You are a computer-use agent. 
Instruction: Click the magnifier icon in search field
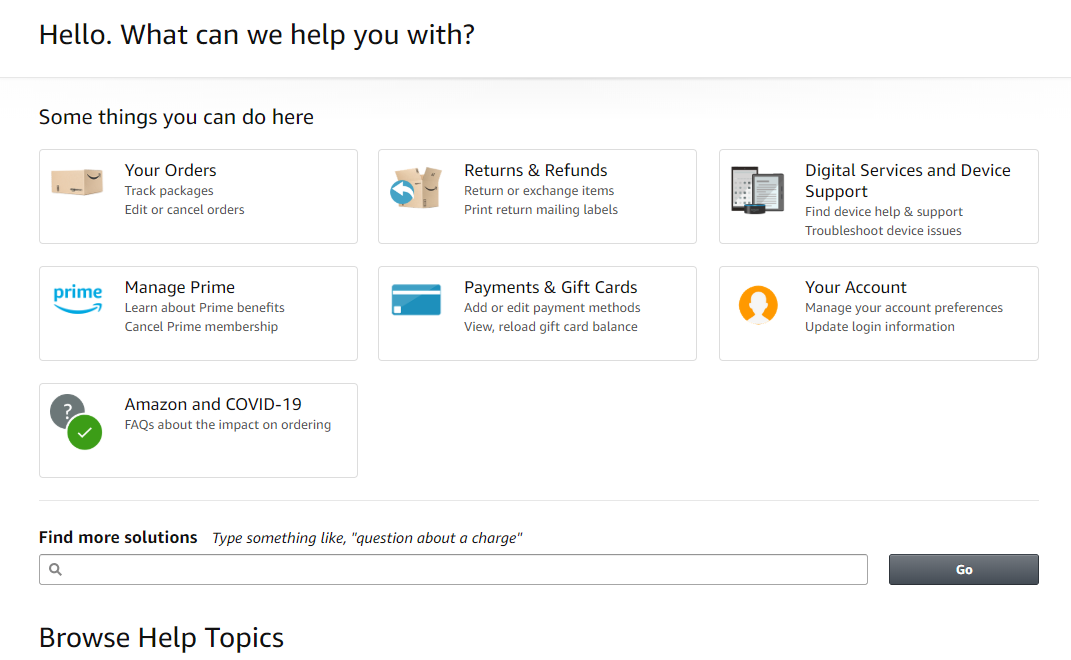(x=55, y=569)
